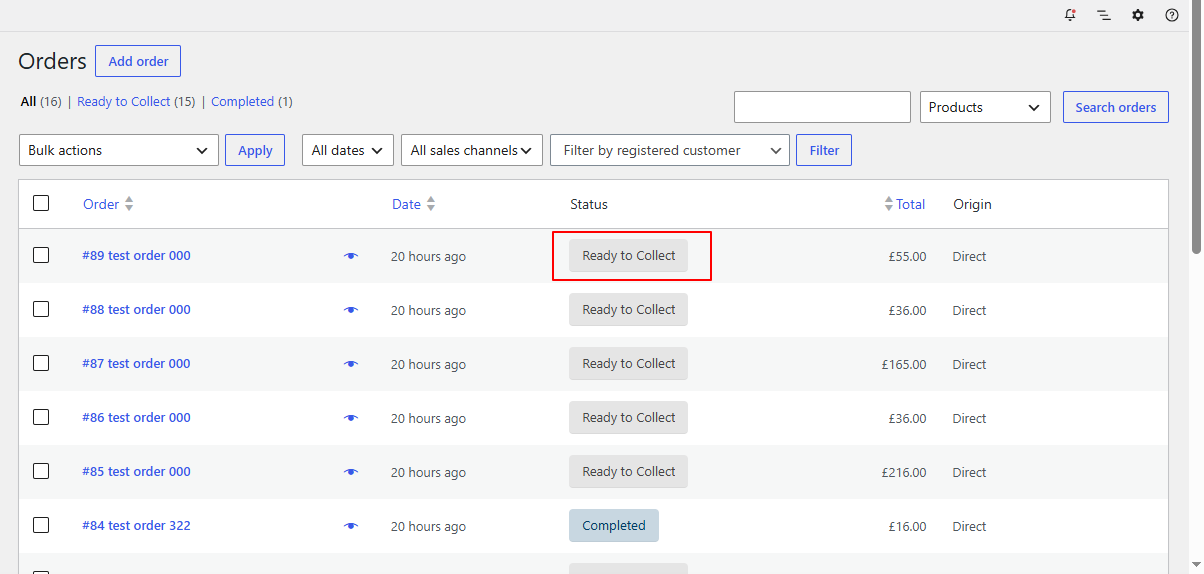The height and width of the screenshot is (574, 1204).
Task: Open order #88 test order 000
Action: pyautogui.click(x=136, y=310)
